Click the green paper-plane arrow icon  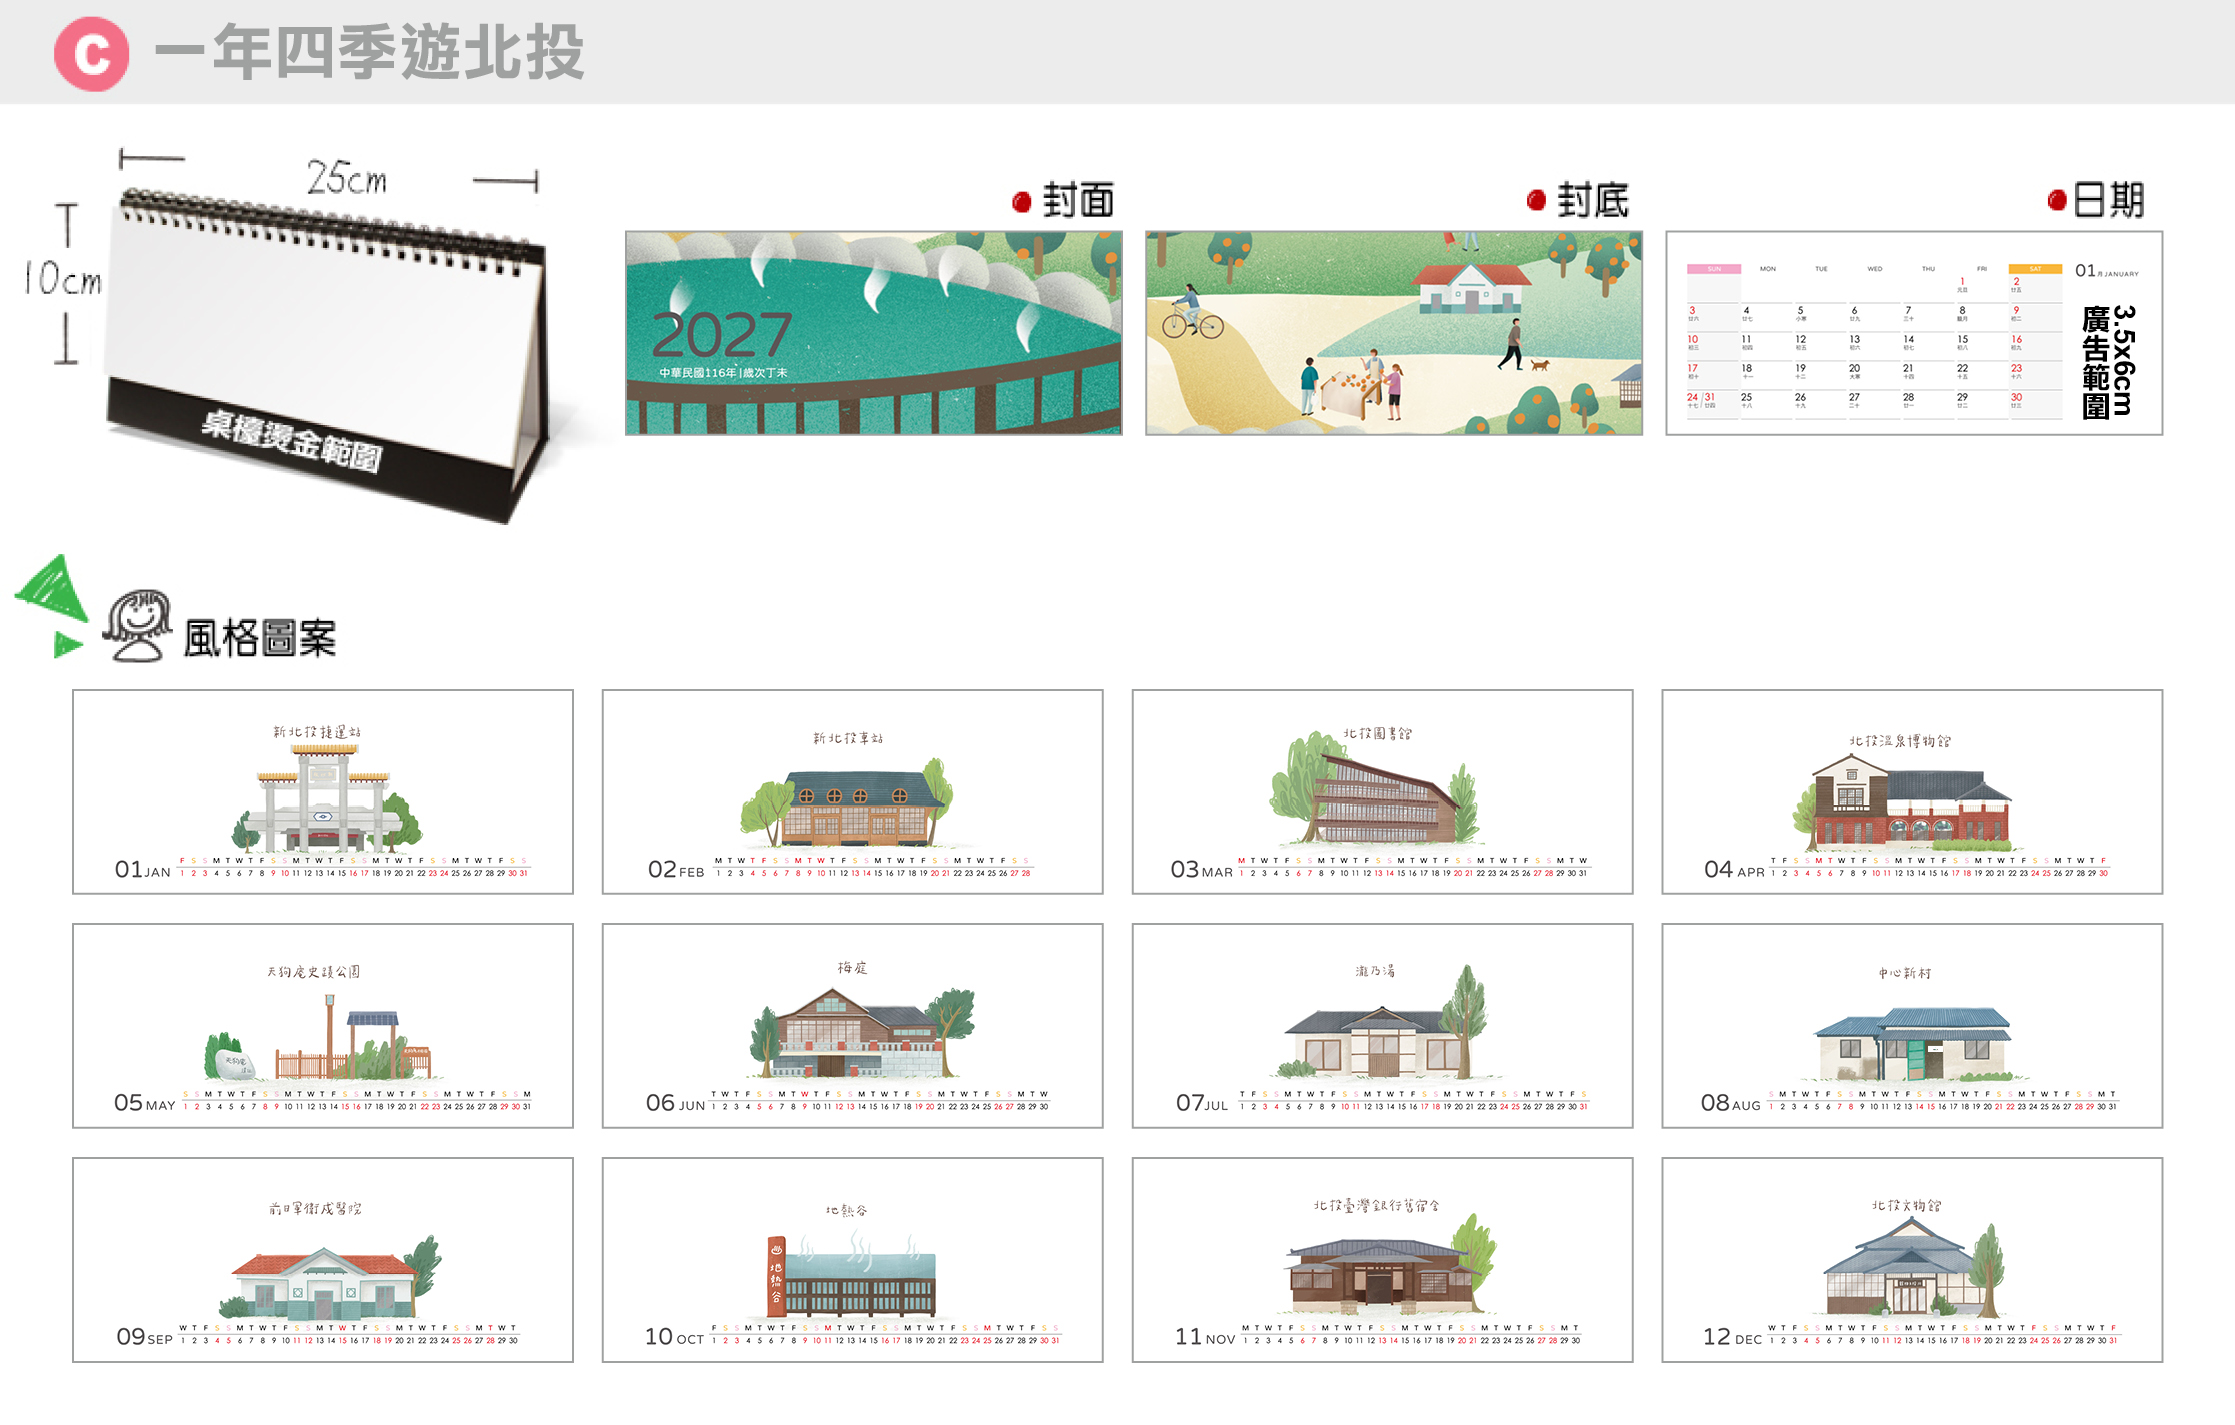[x=52, y=605]
